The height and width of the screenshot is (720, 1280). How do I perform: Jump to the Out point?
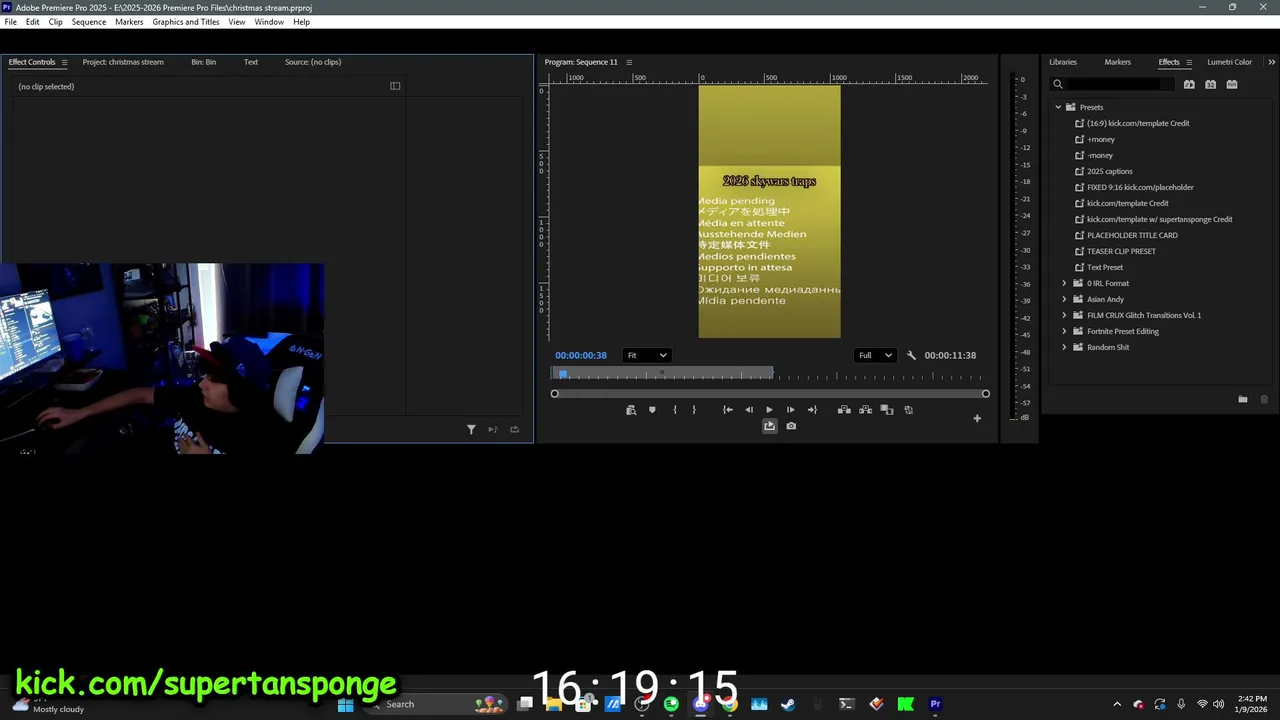coord(812,410)
